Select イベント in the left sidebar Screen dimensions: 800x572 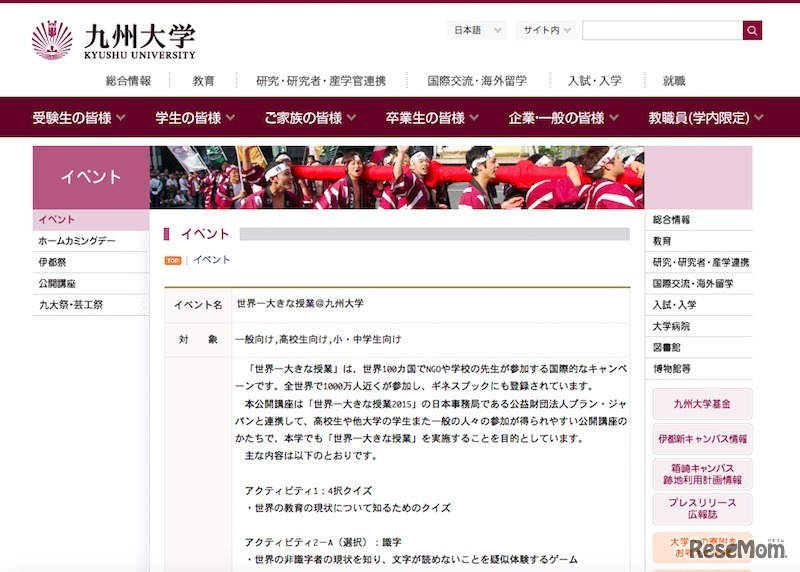click(91, 219)
